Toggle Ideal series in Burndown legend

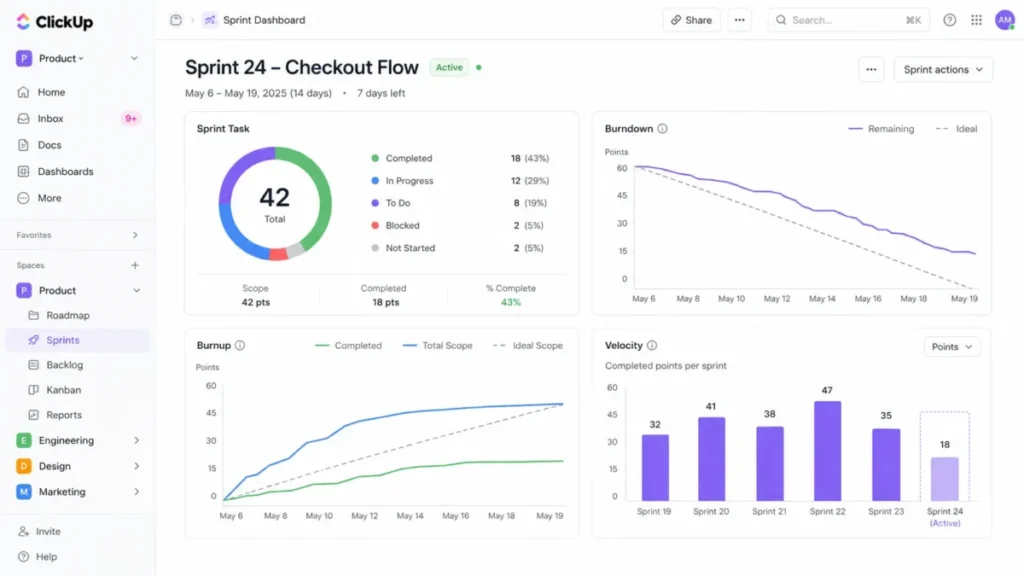coord(956,129)
